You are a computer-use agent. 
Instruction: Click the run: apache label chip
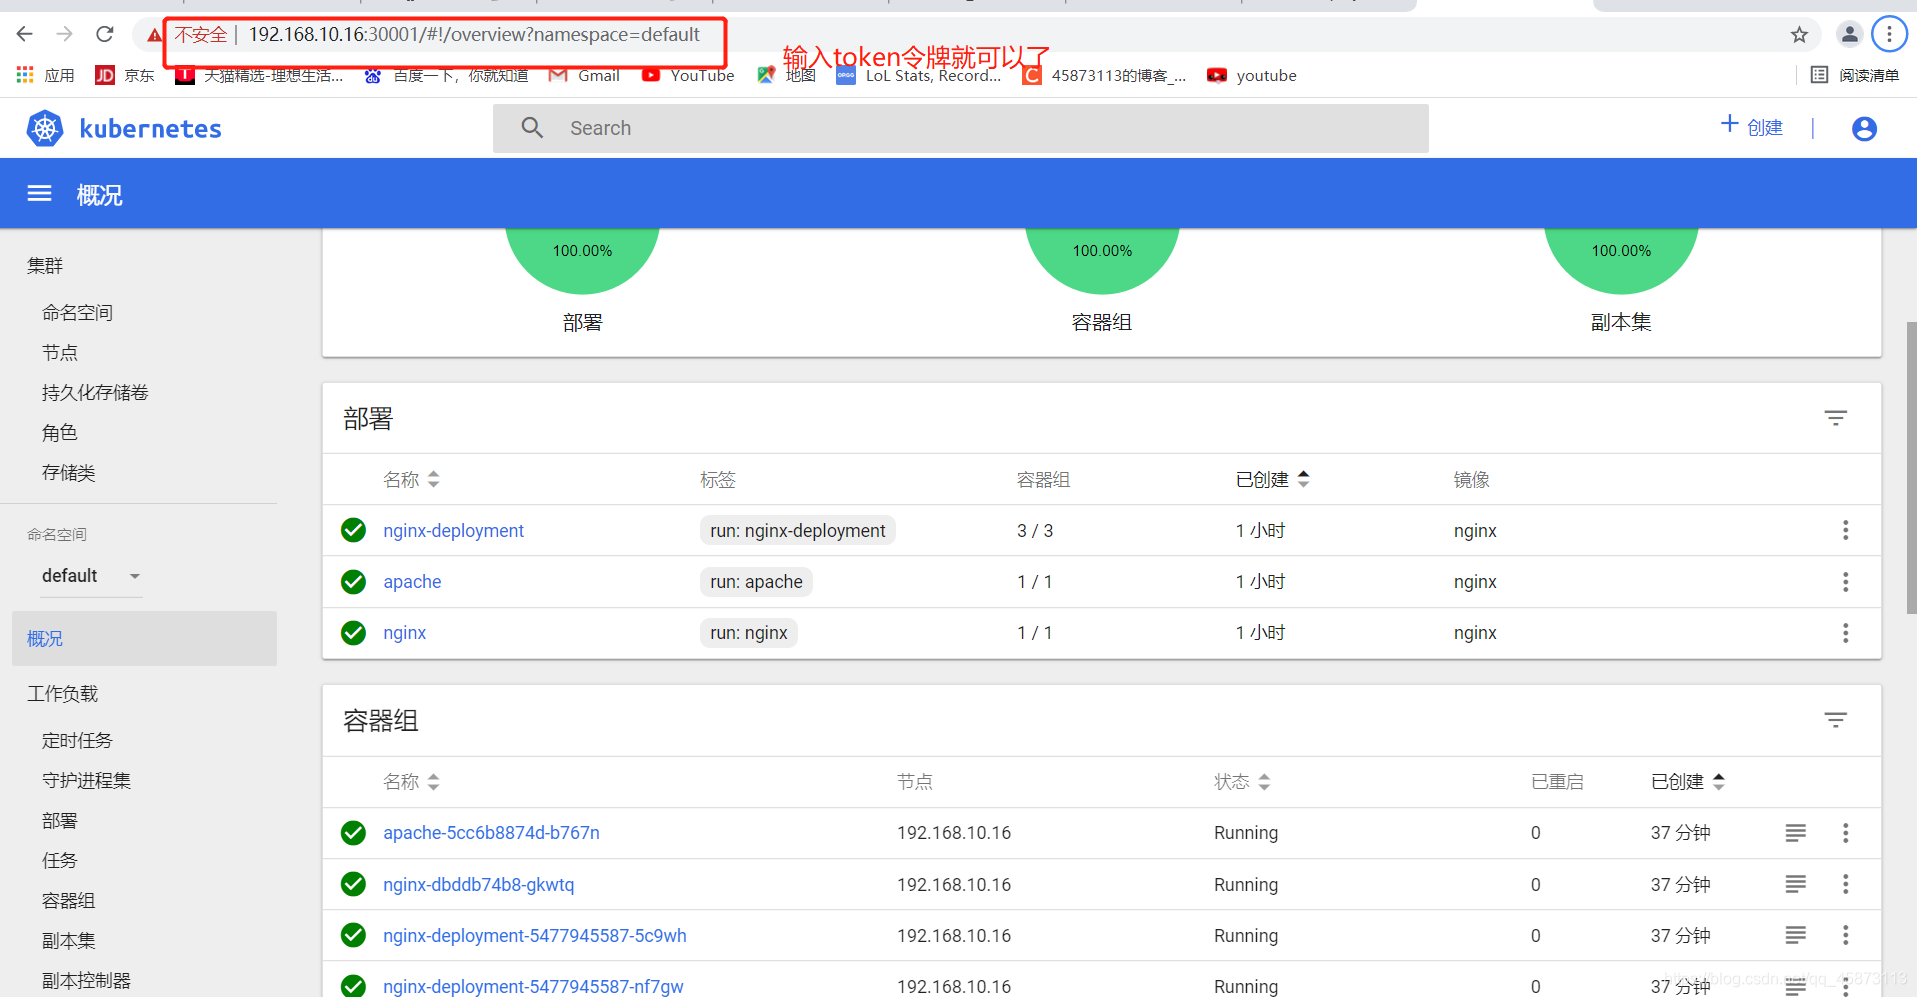pyautogui.click(x=756, y=582)
